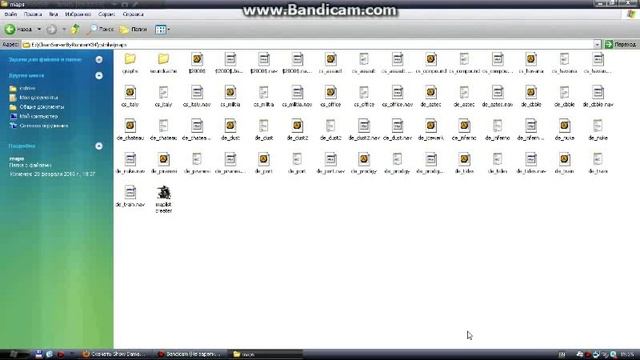
Task: Select the de_aztec map file with Half-Life icon
Action: point(431,96)
